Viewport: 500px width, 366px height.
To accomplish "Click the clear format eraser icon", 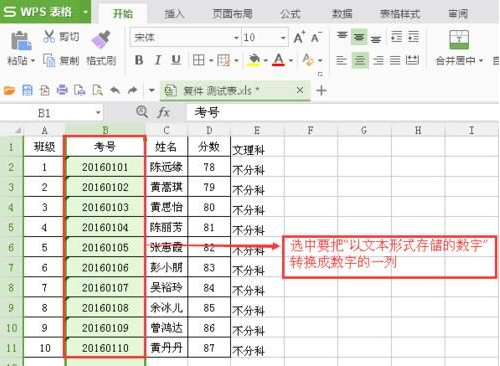I will (308, 60).
